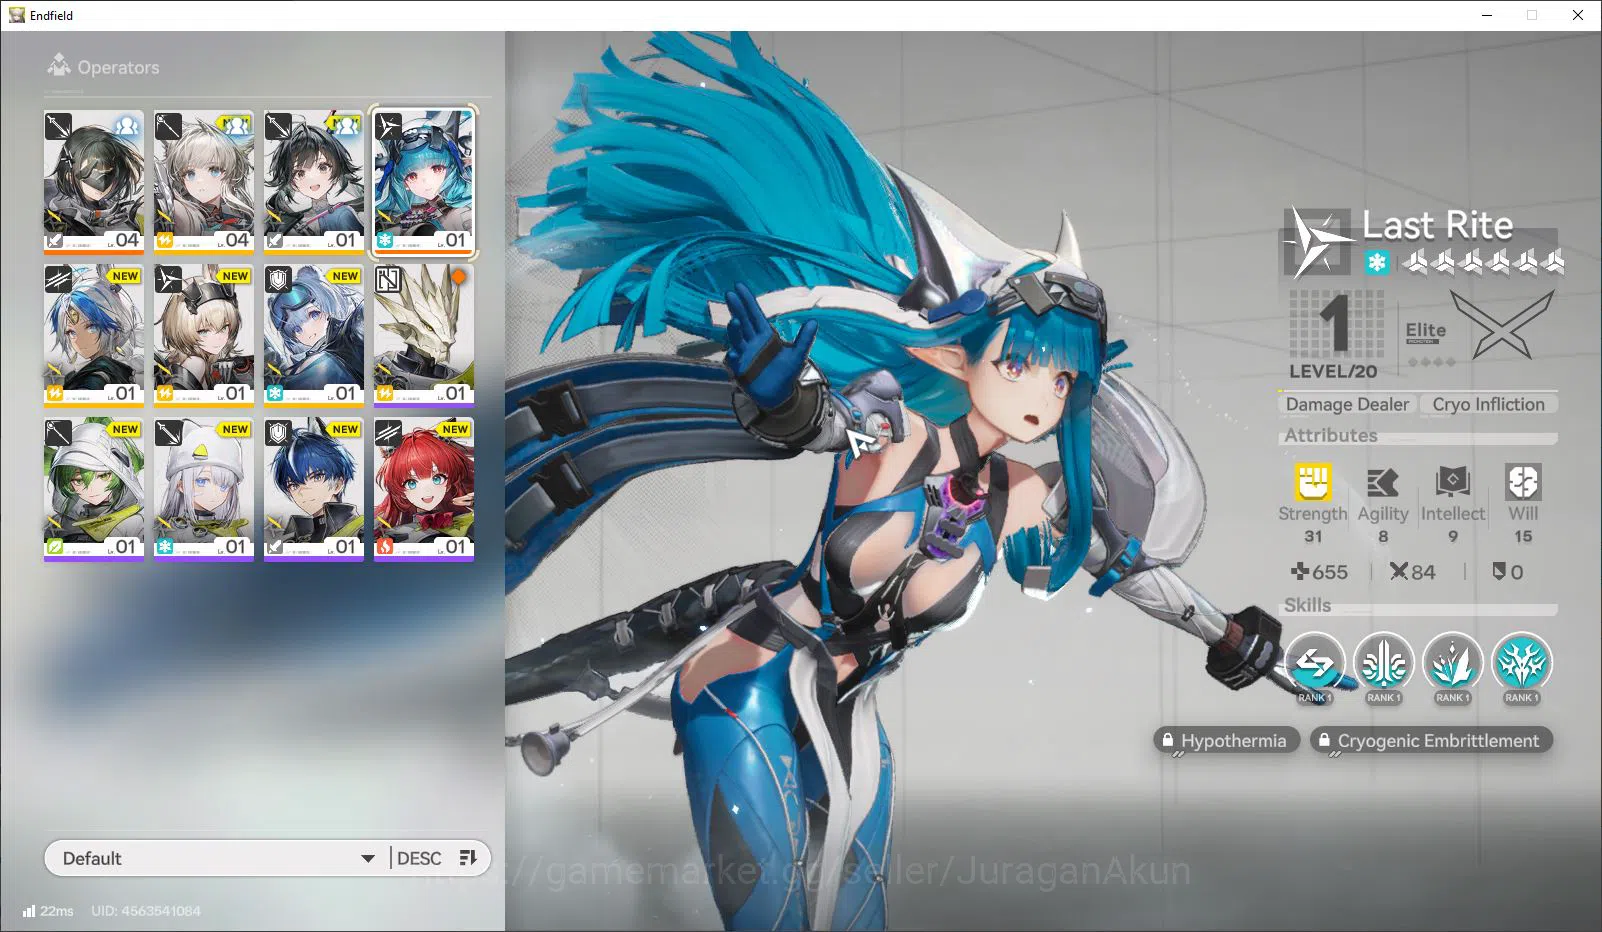Click the Cryo element icon beside stars
This screenshot has width=1602, height=932.
point(1377,263)
